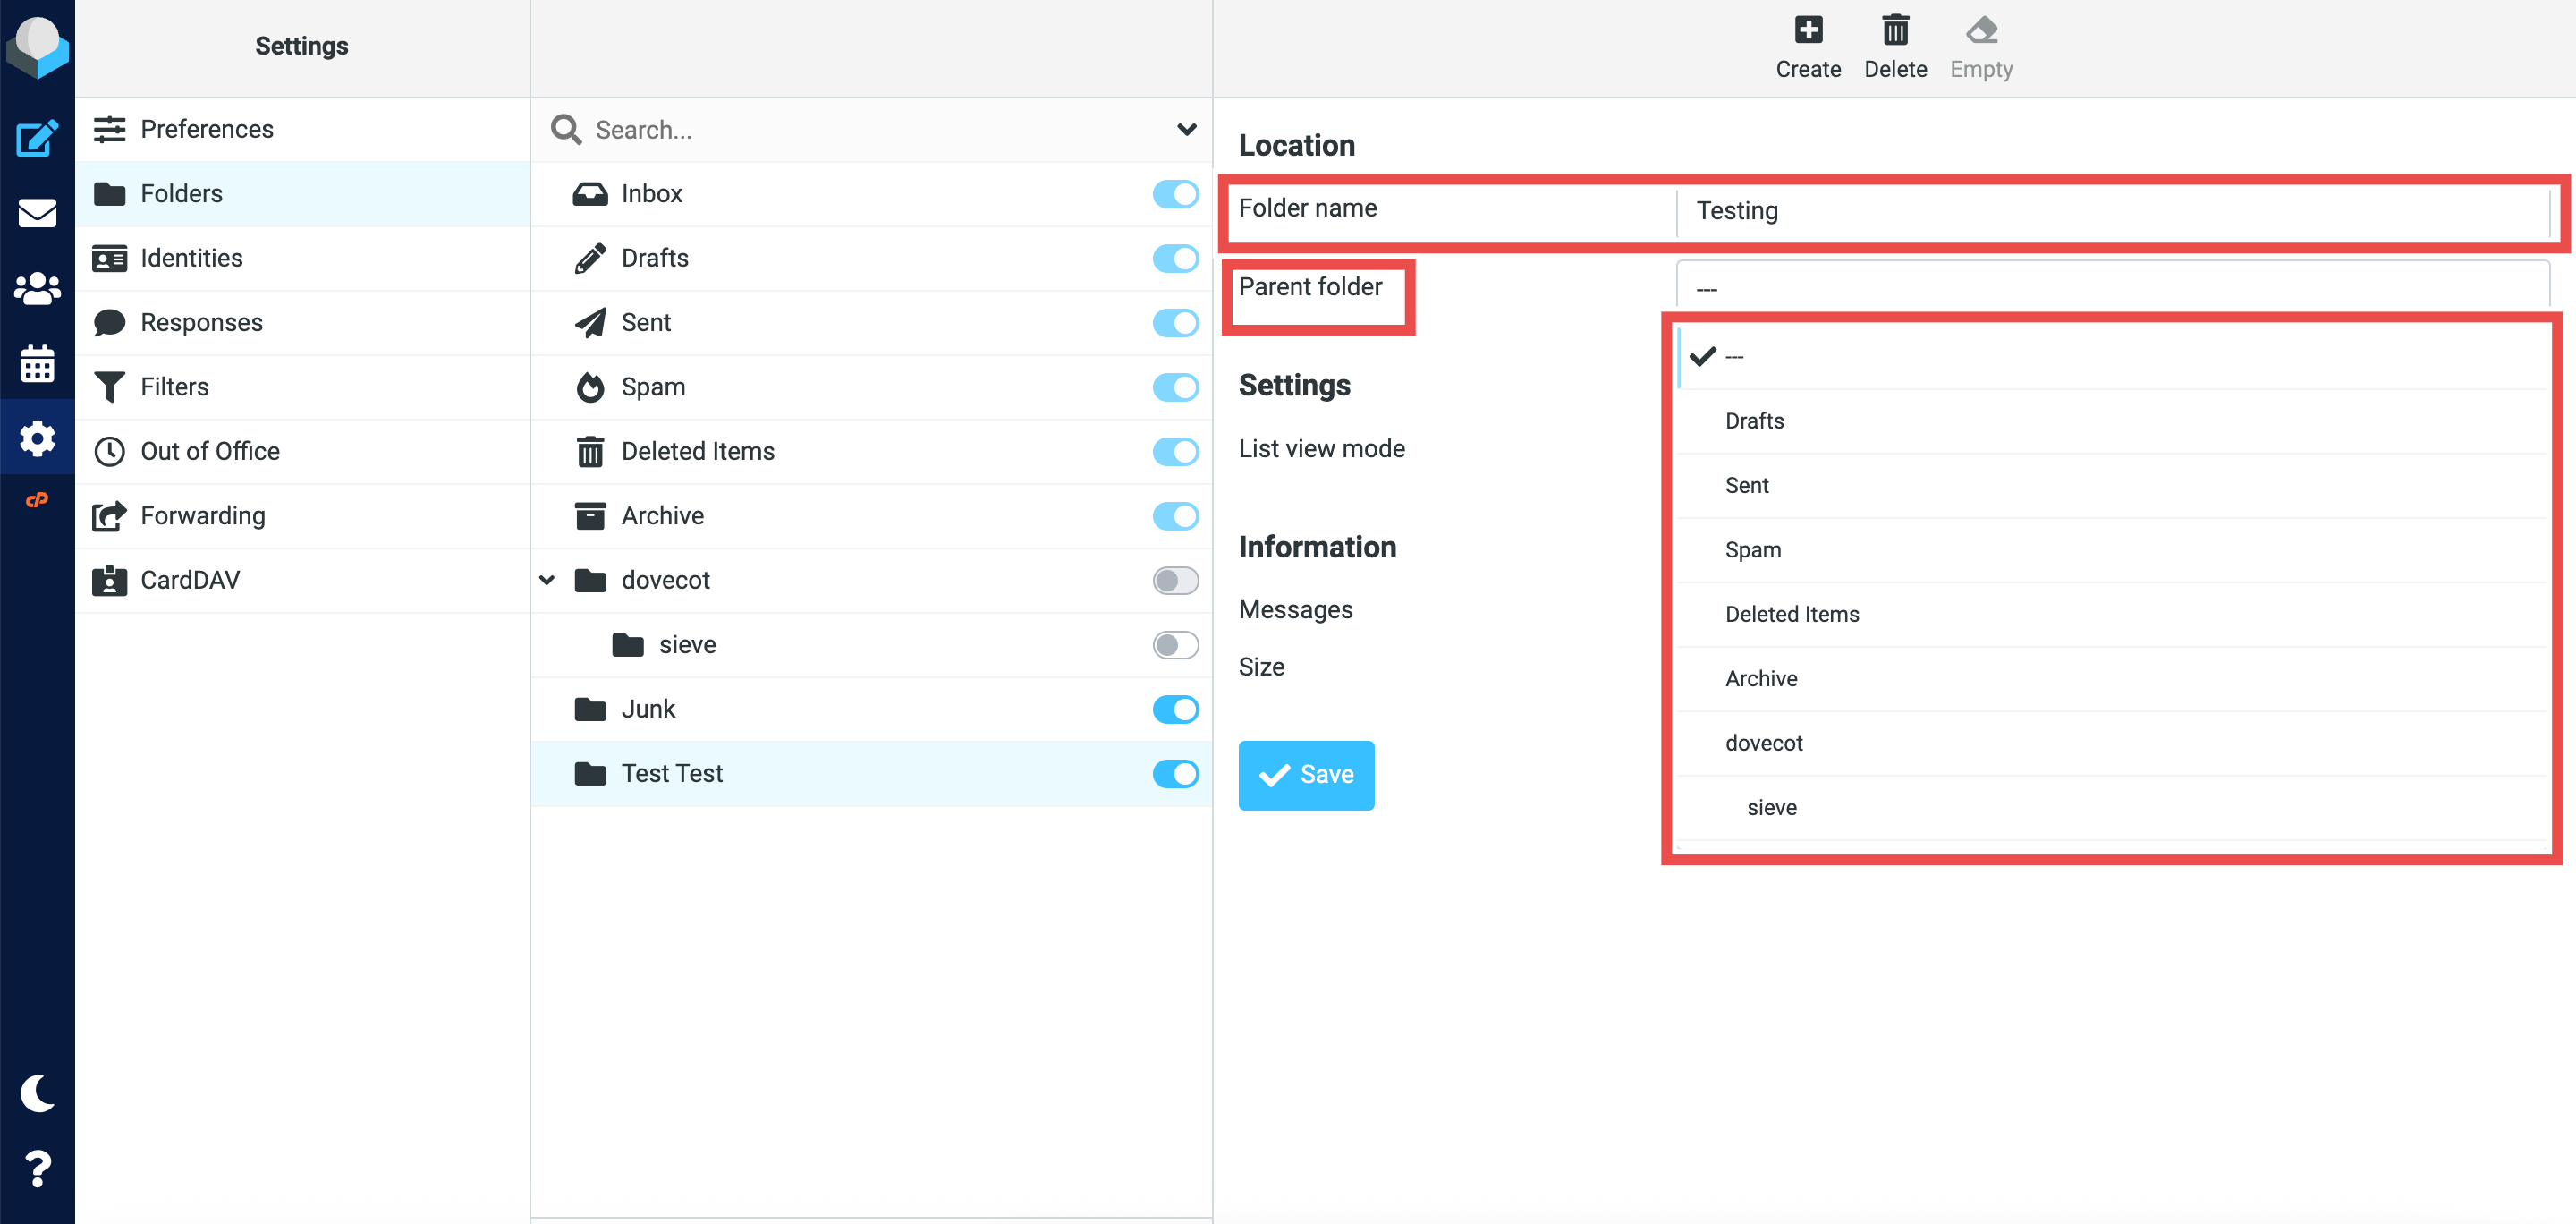This screenshot has height=1224, width=2576.
Task: Open the Mail envelope icon
Action: [37, 213]
